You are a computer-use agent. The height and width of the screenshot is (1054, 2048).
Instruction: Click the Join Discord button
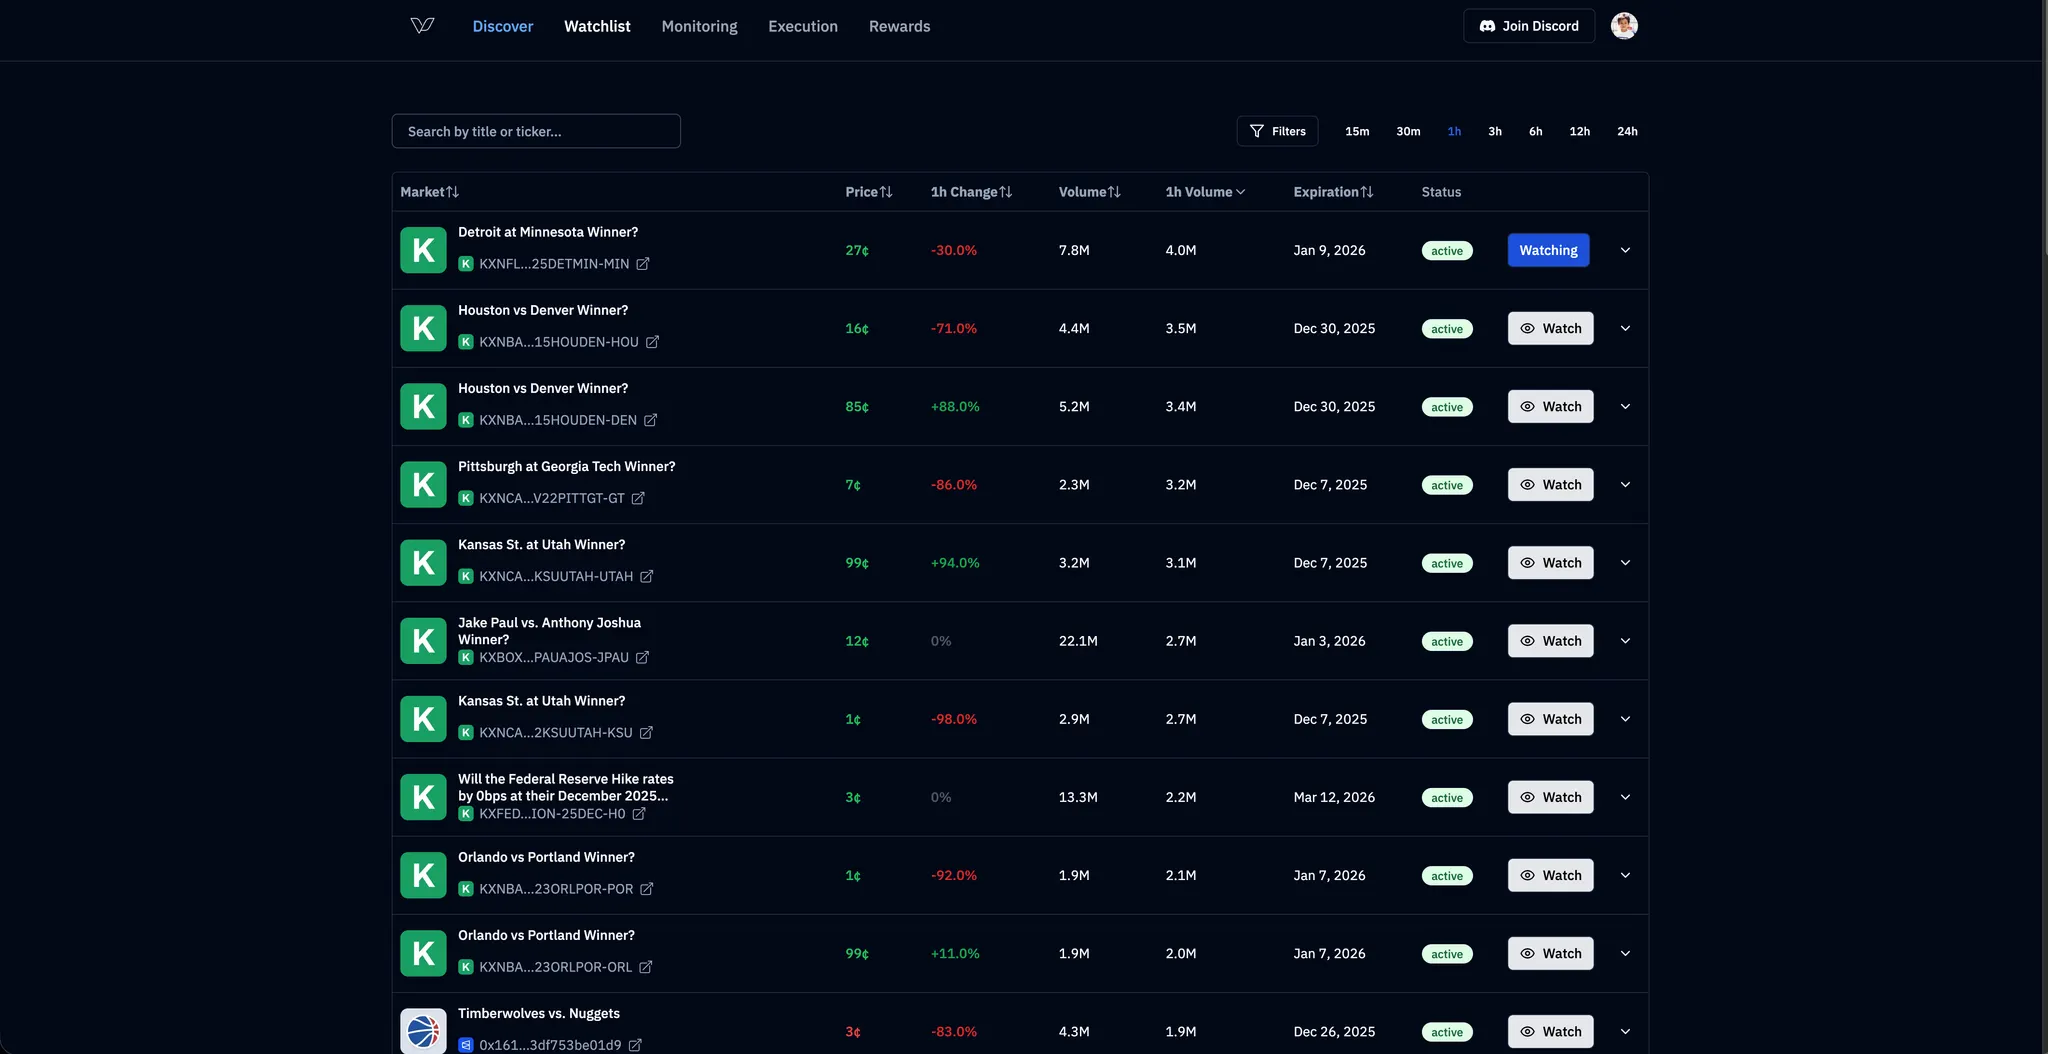click(x=1528, y=26)
